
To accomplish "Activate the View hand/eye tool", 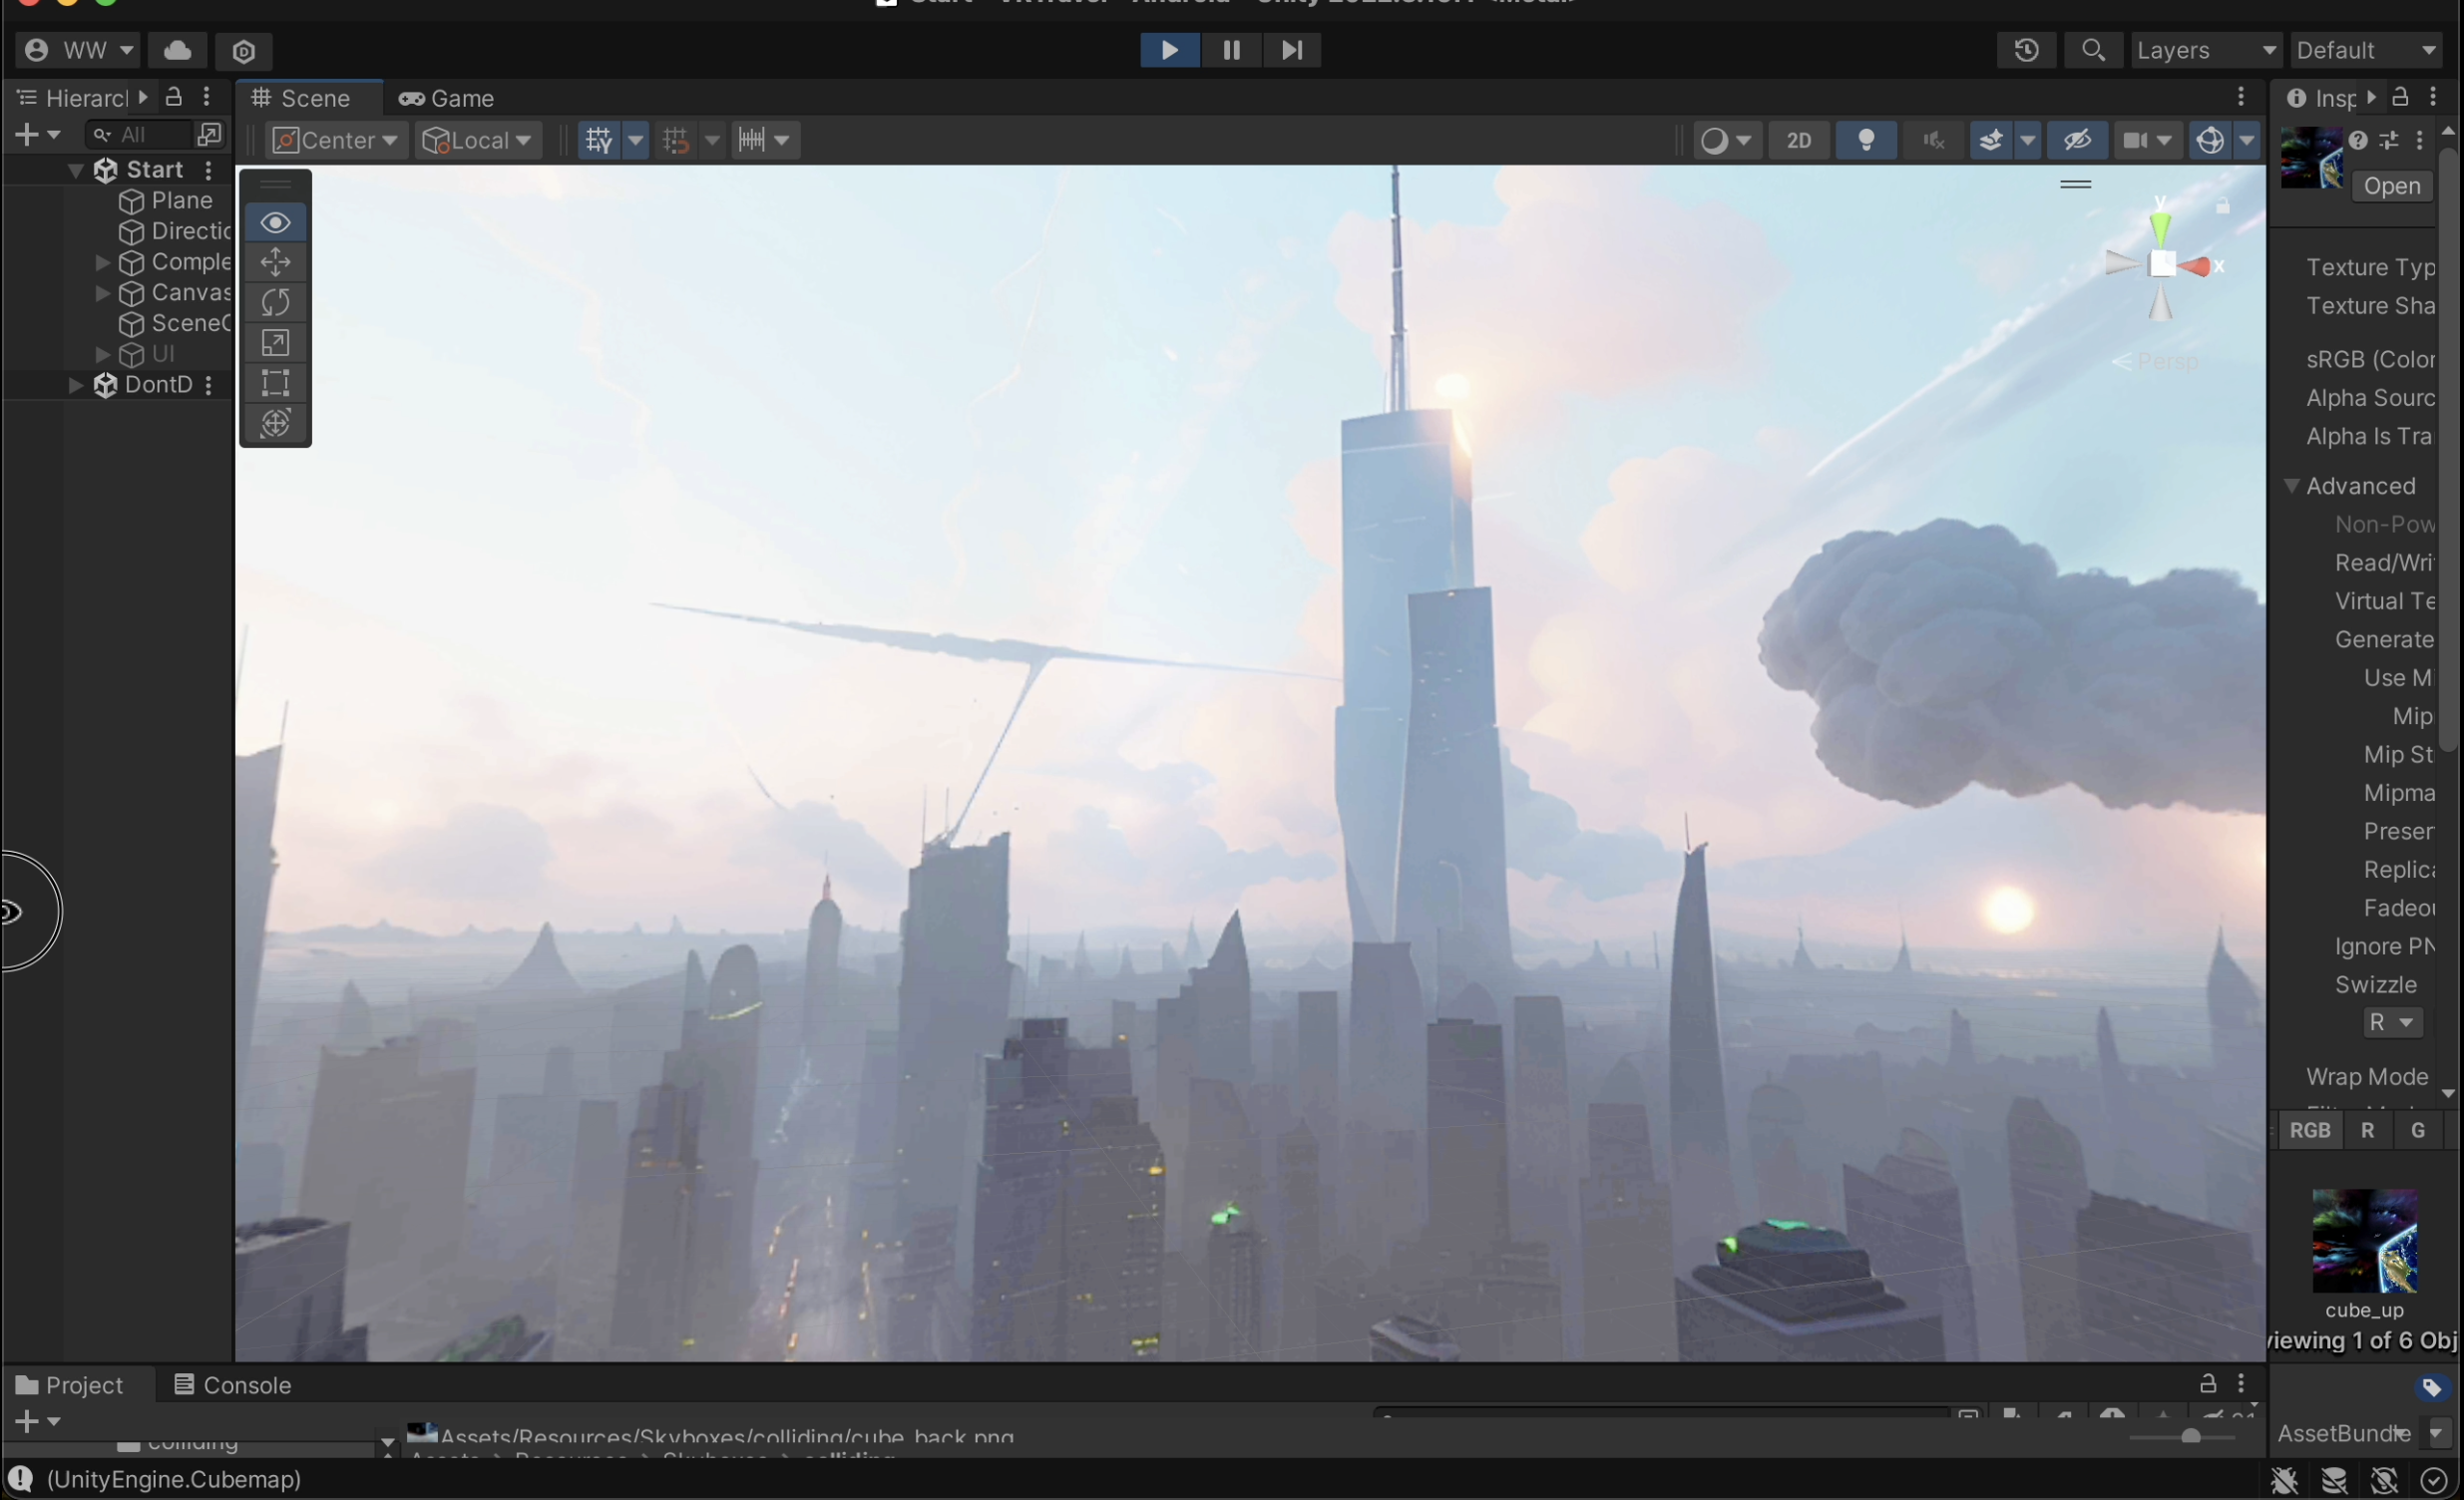I will click(x=275, y=222).
